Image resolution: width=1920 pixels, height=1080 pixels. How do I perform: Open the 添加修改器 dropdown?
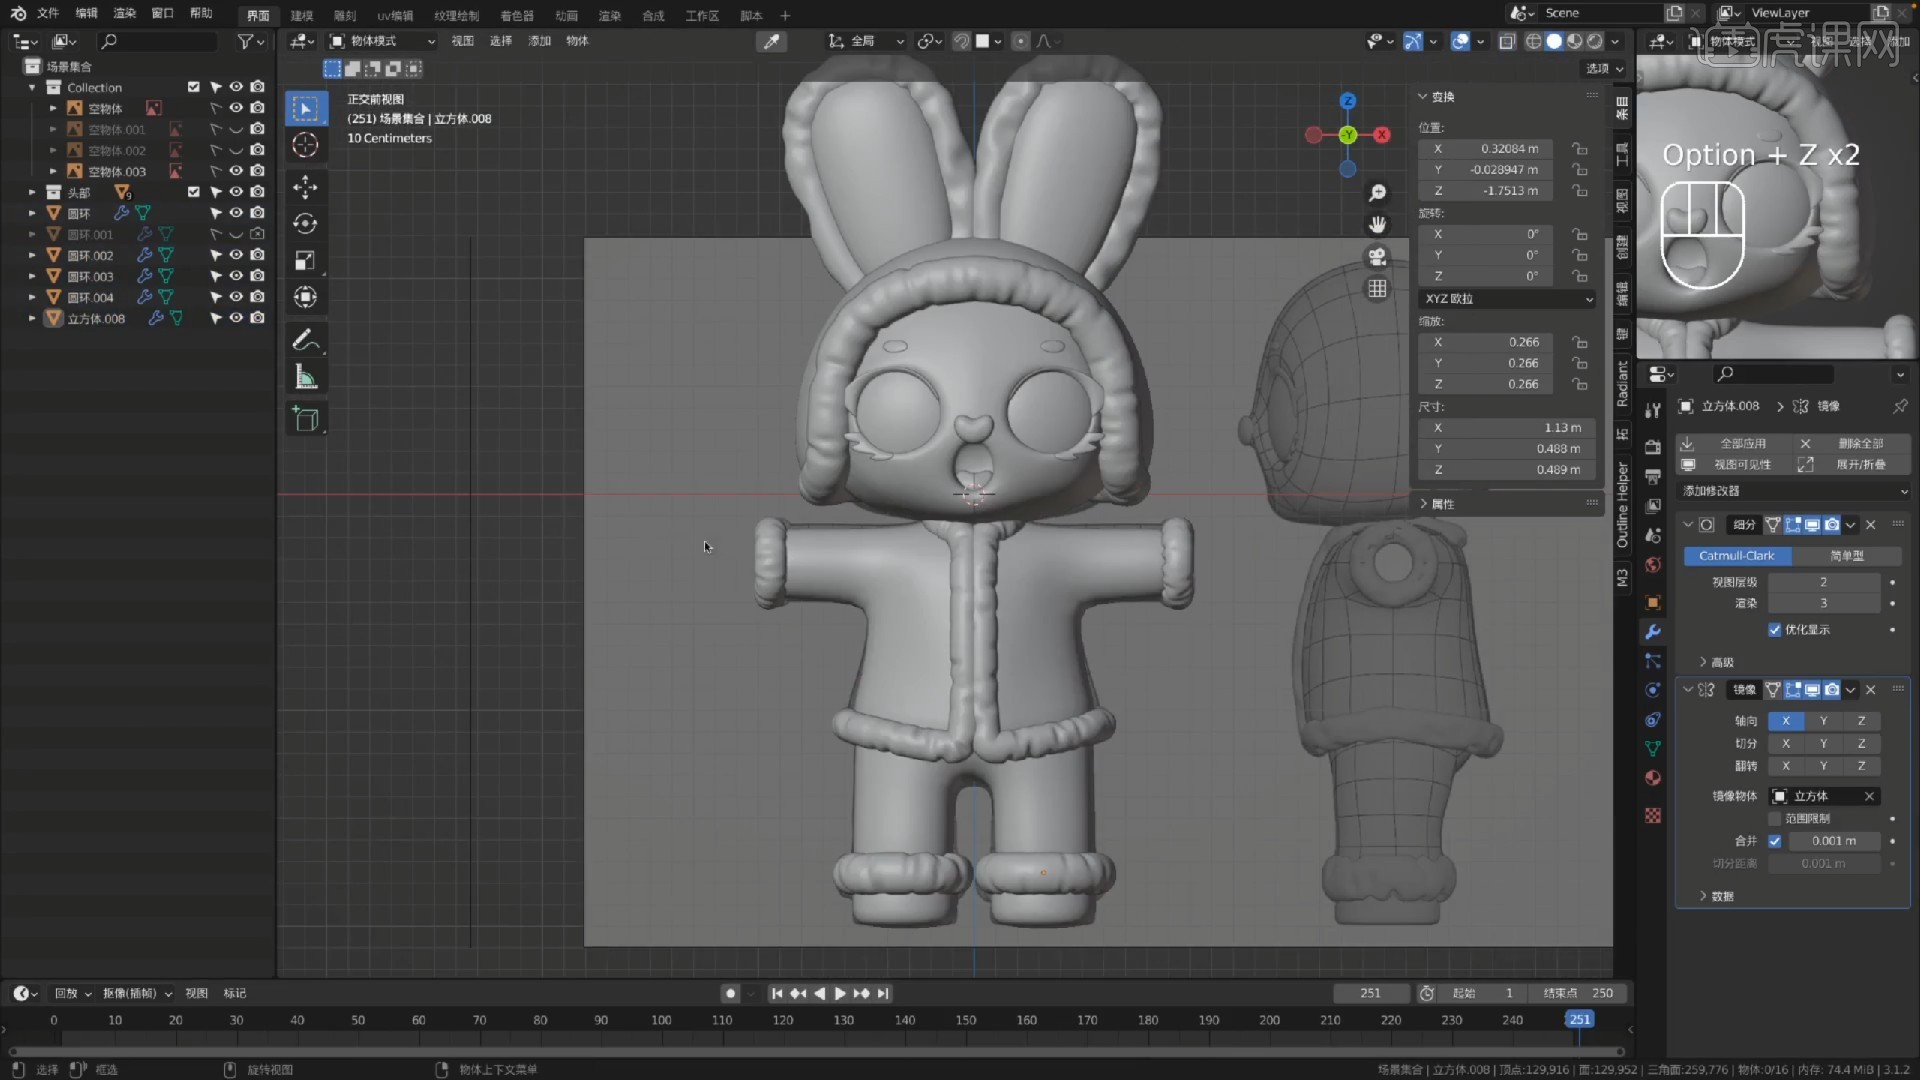point(1795,491)
